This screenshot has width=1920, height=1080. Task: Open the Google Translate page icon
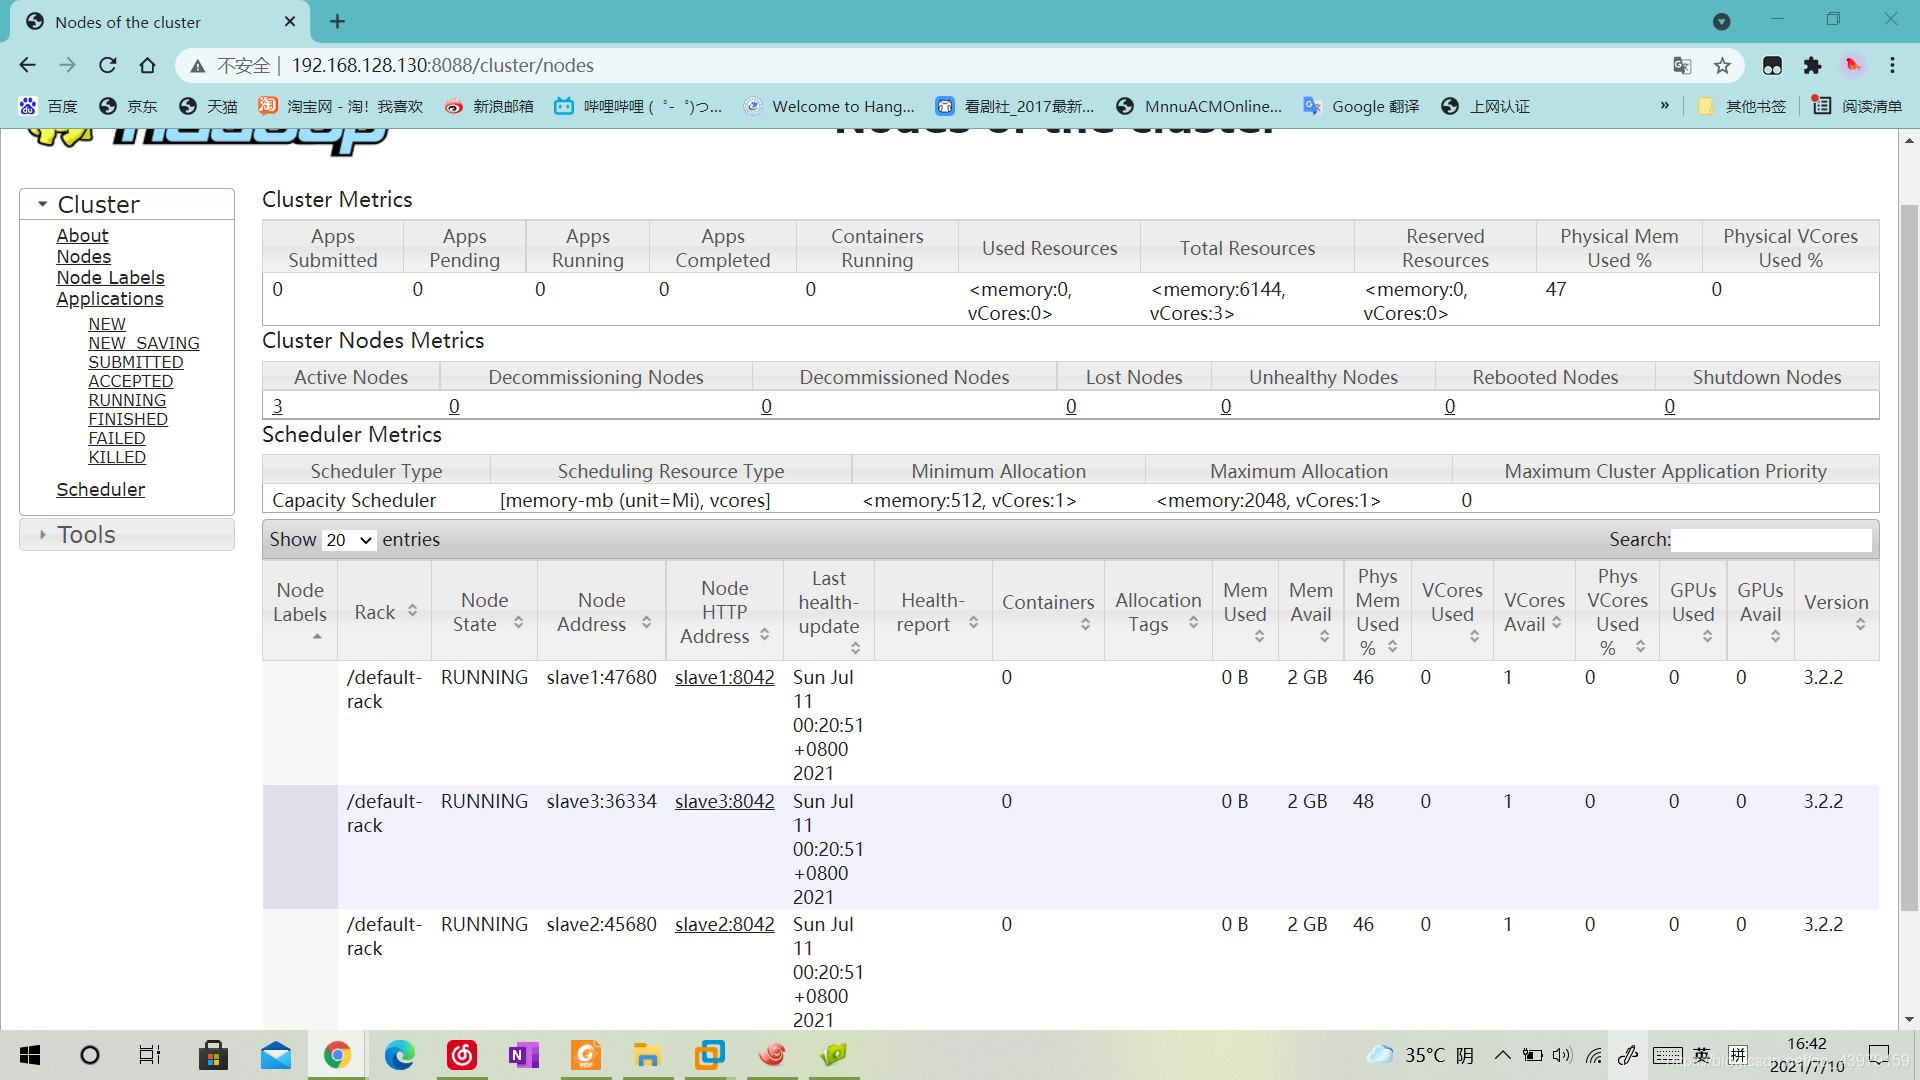(x=1682, y=65)
